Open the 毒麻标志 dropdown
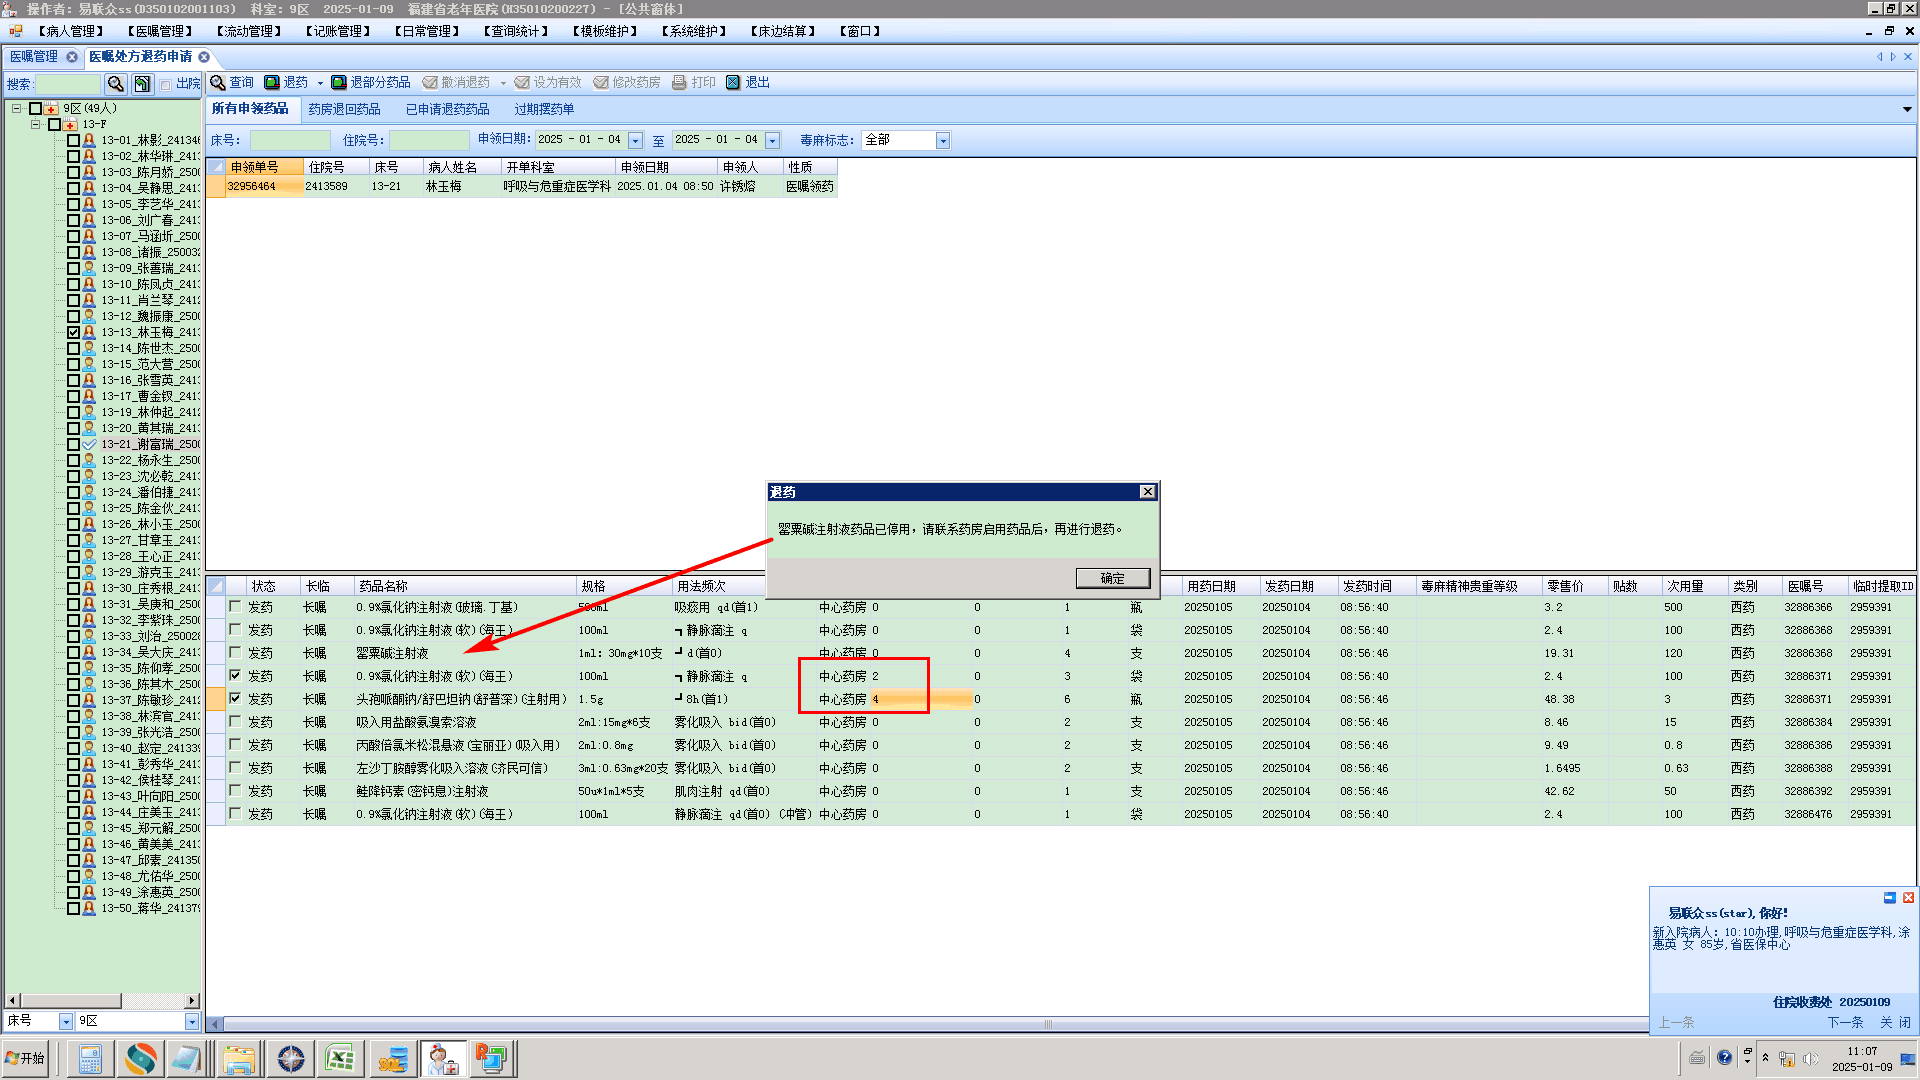Viewport: 1920px width, 1080px height. [942, 141]
